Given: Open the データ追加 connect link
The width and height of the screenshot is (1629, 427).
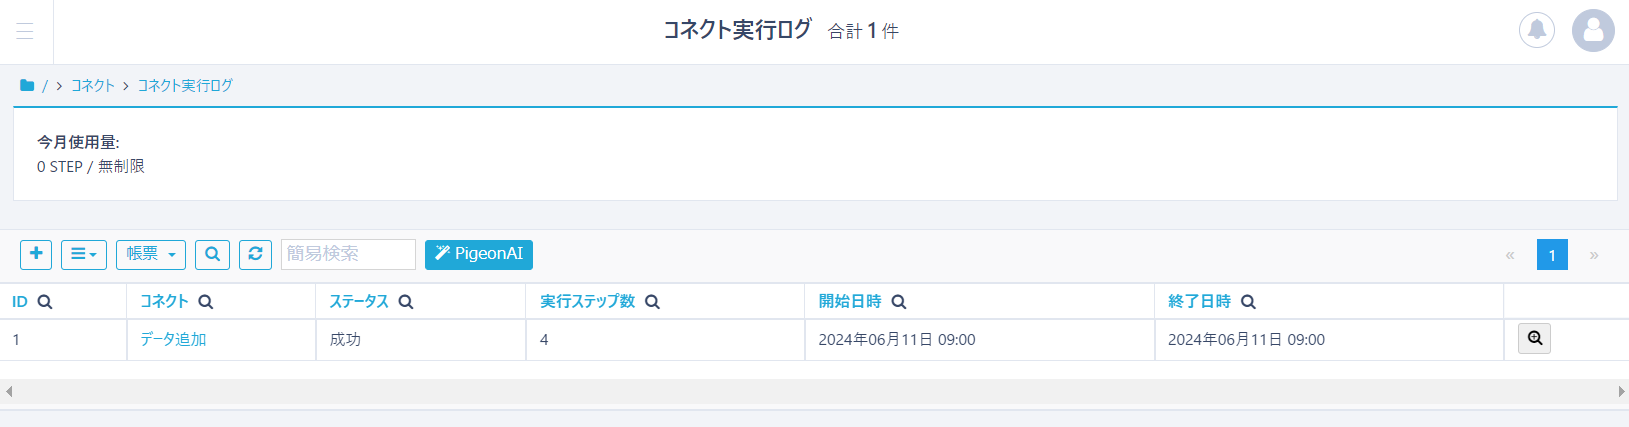Looking at the screenshot, I should [x=173, y=340].
